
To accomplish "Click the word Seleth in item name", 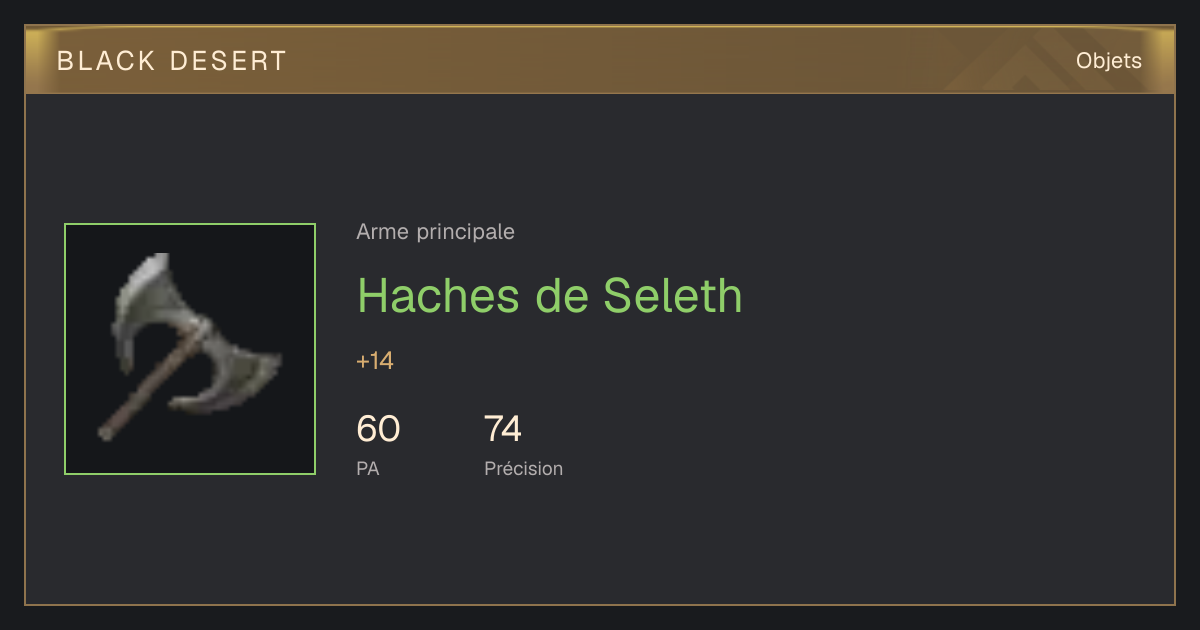I will [673, 295].
